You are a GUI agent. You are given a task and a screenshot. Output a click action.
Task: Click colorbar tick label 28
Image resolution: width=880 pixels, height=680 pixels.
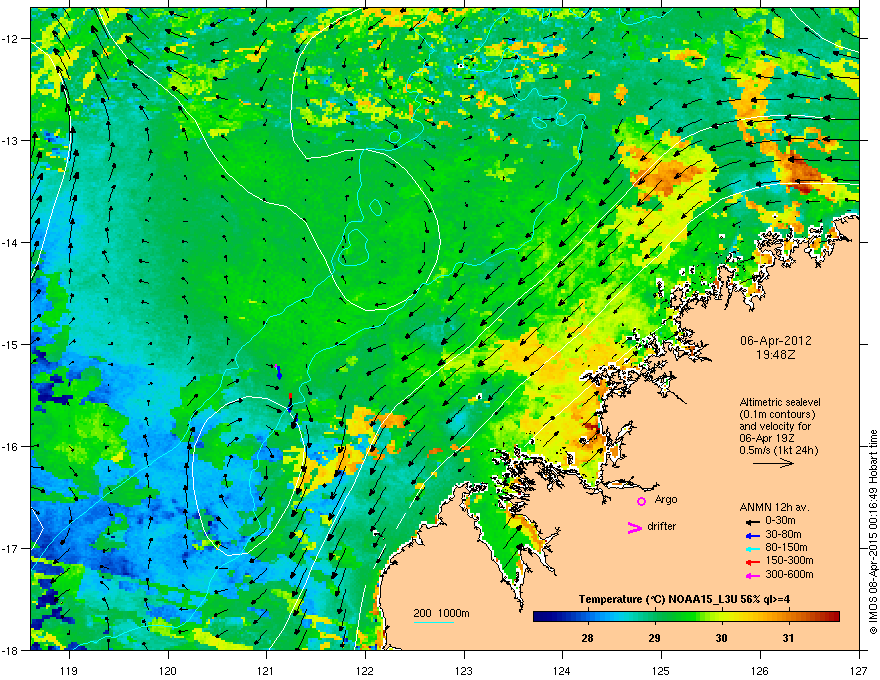pyautogui.click(x=587, y=638)
